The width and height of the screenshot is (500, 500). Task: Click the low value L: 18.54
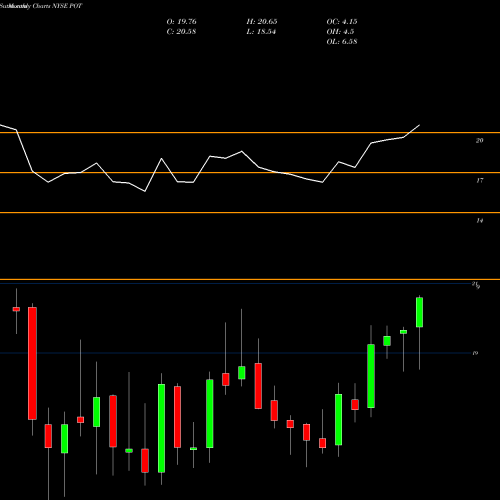point(261,32)
